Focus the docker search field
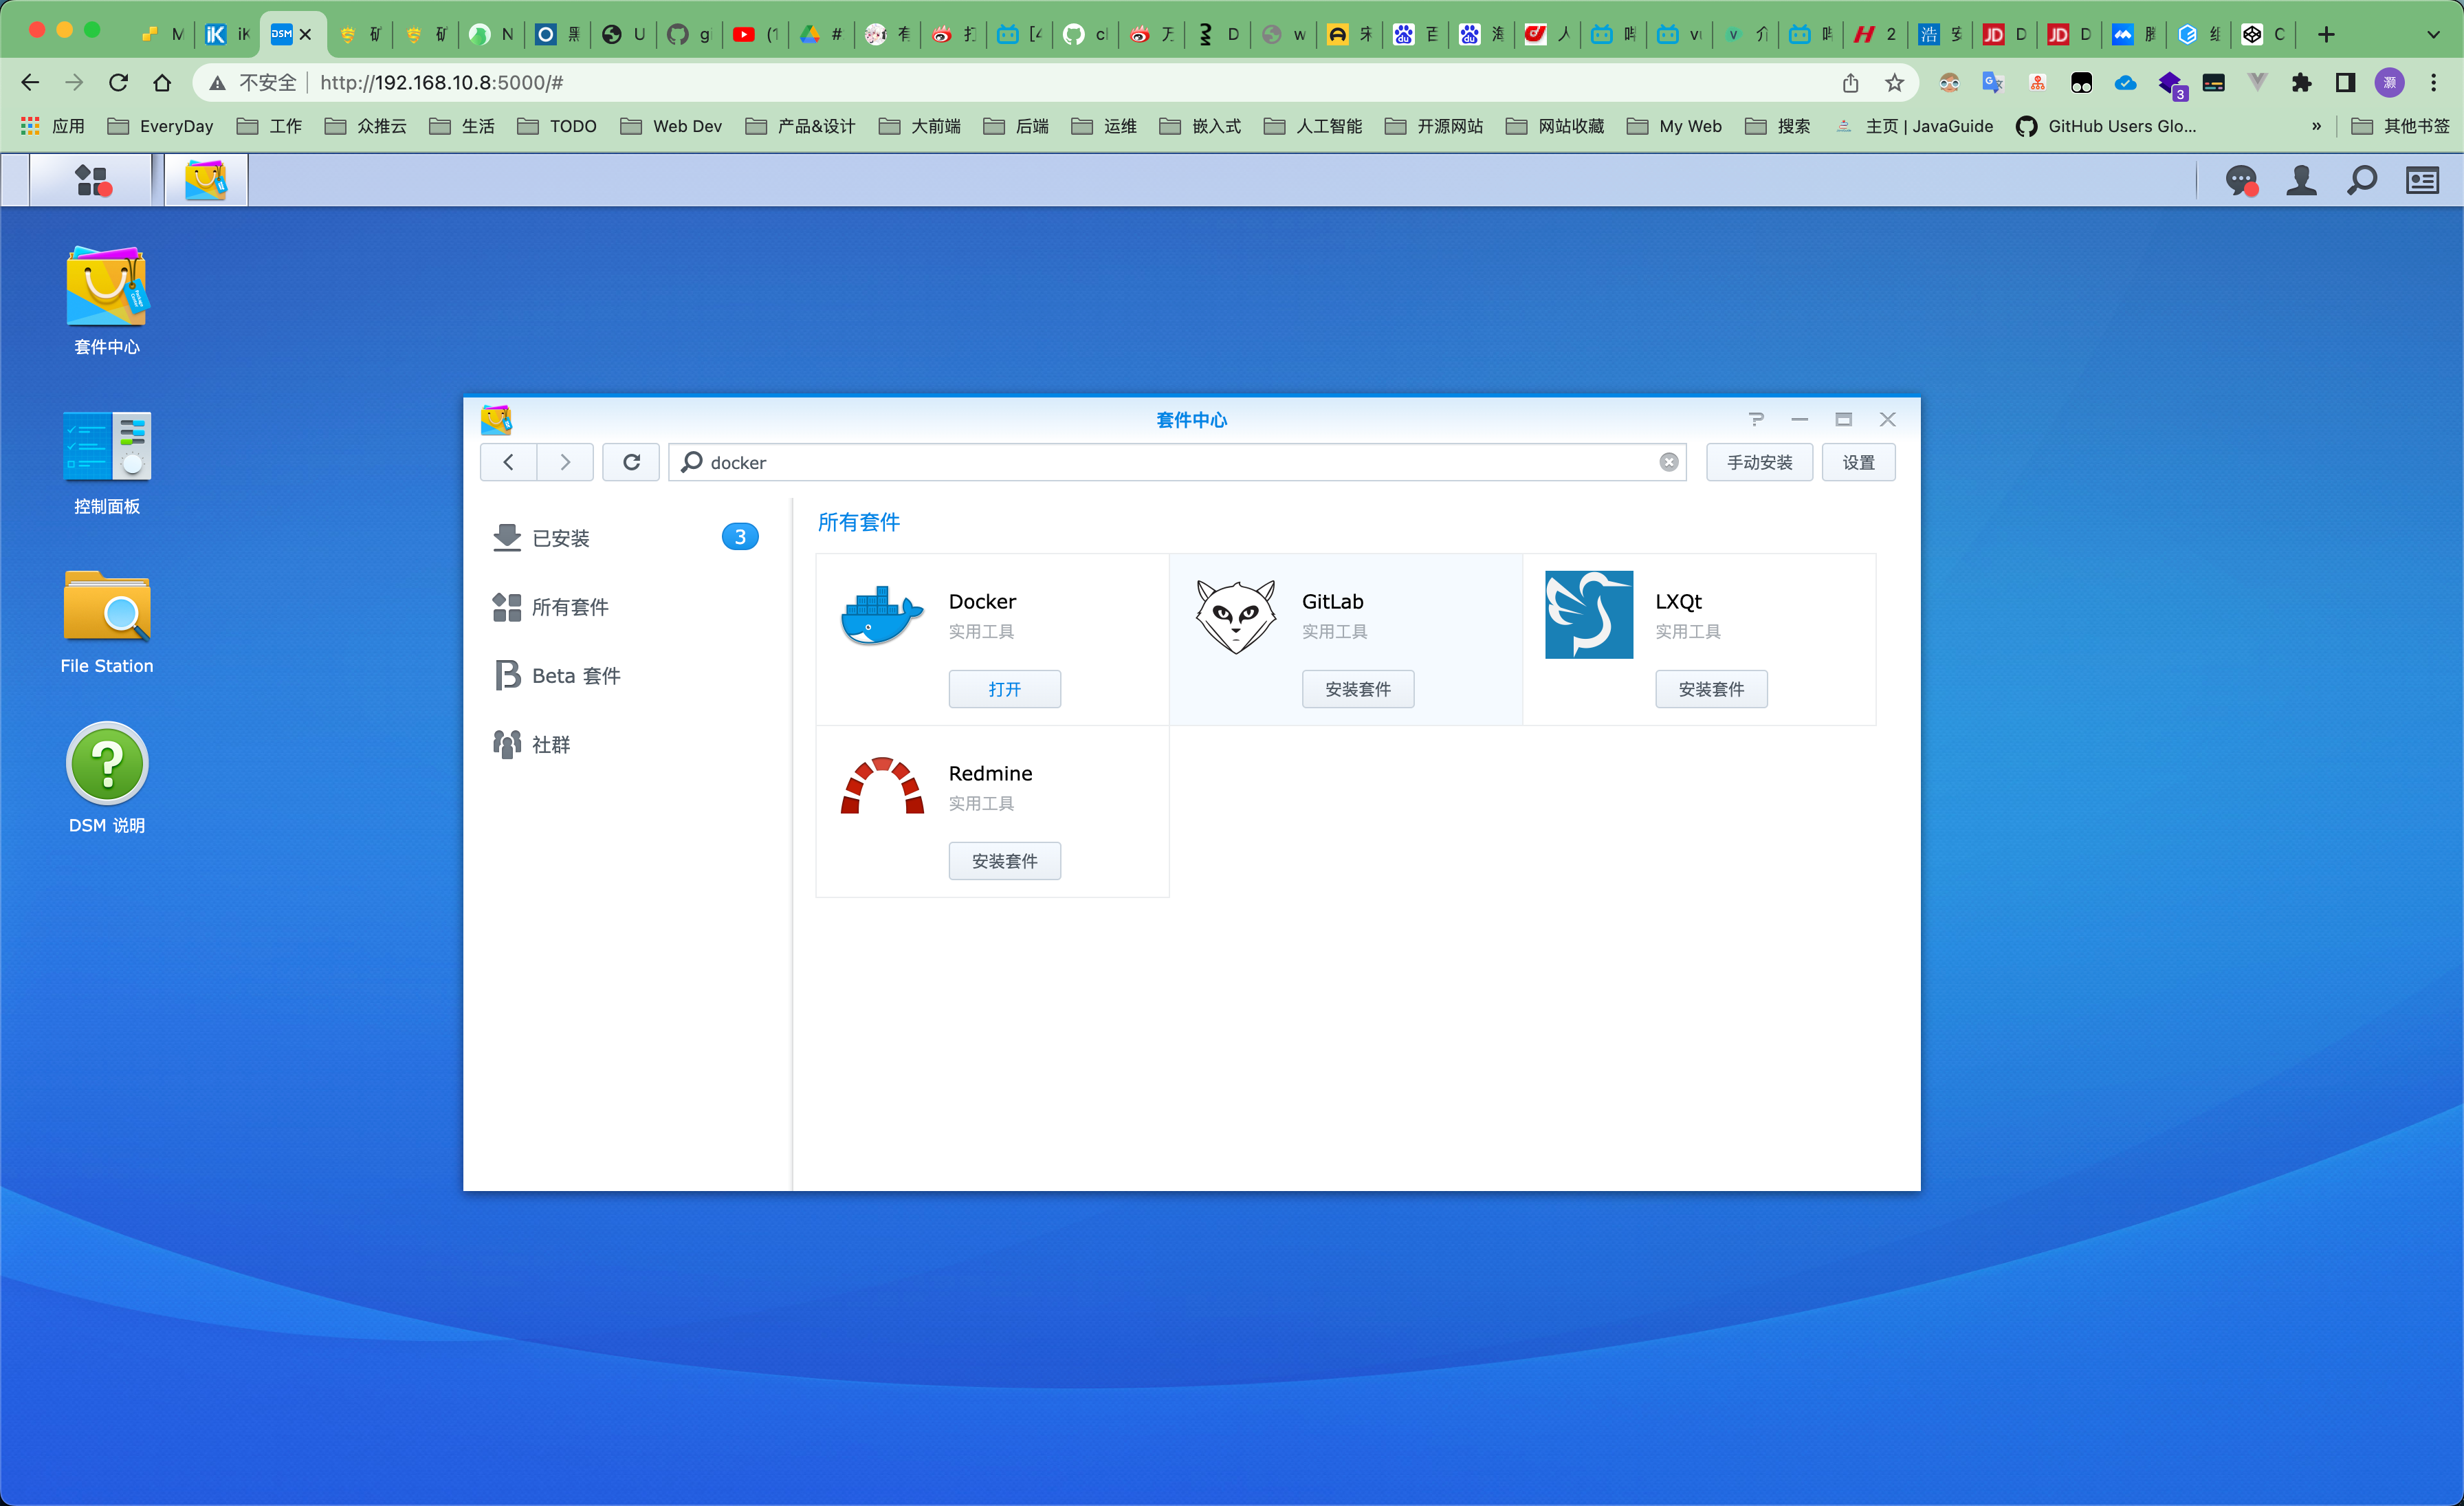The image size is (2464, 1506). click(1176, 462)
